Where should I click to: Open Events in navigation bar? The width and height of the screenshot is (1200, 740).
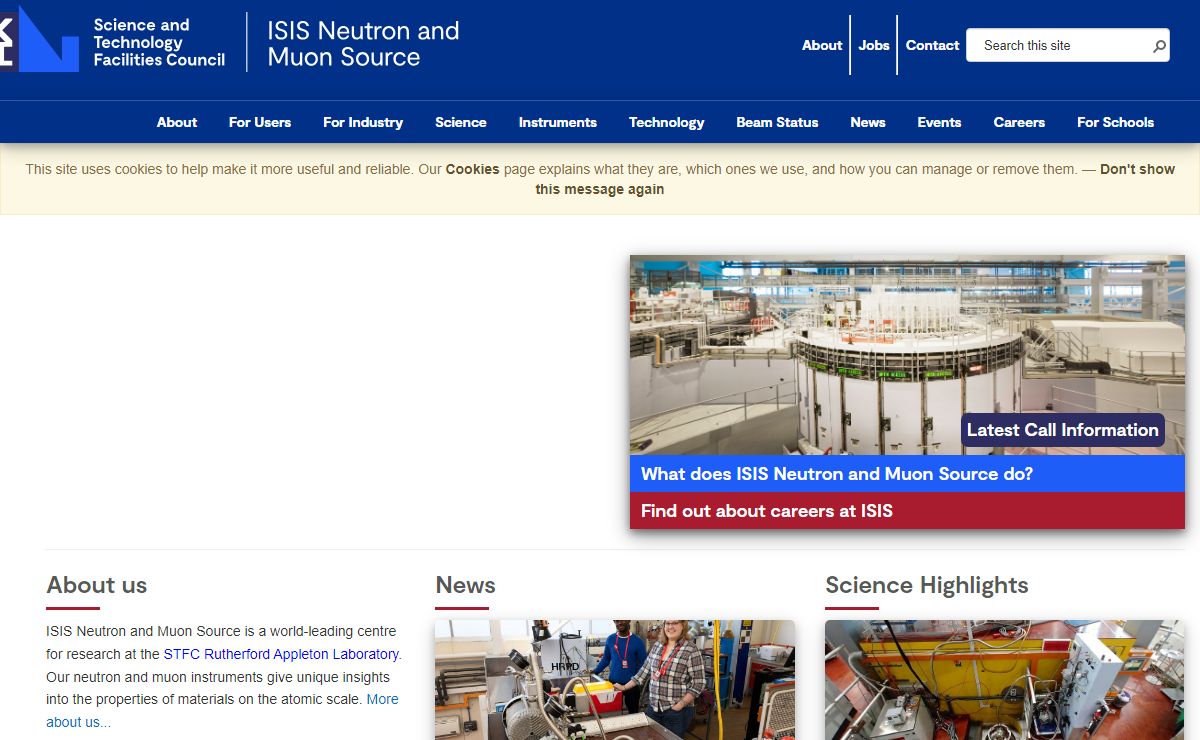point(939,122)
